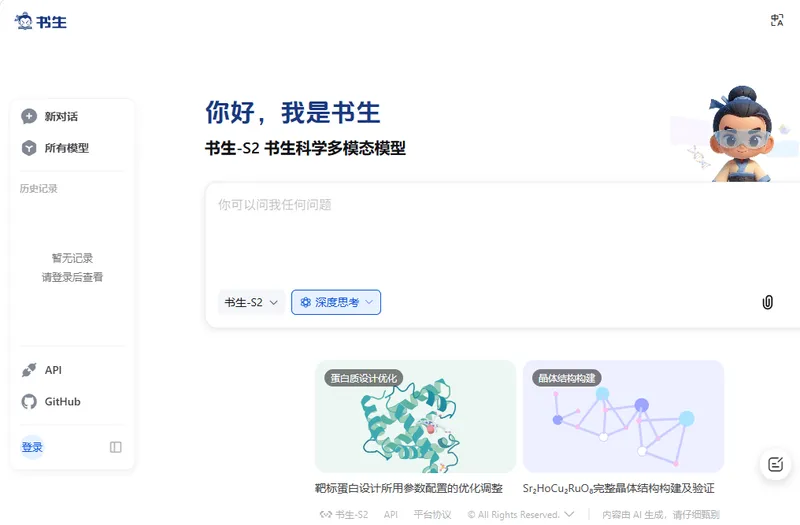Open the 书生-S2 model dropdown
This screenshot has height=525, width=800.
click(x=251, y=303)
